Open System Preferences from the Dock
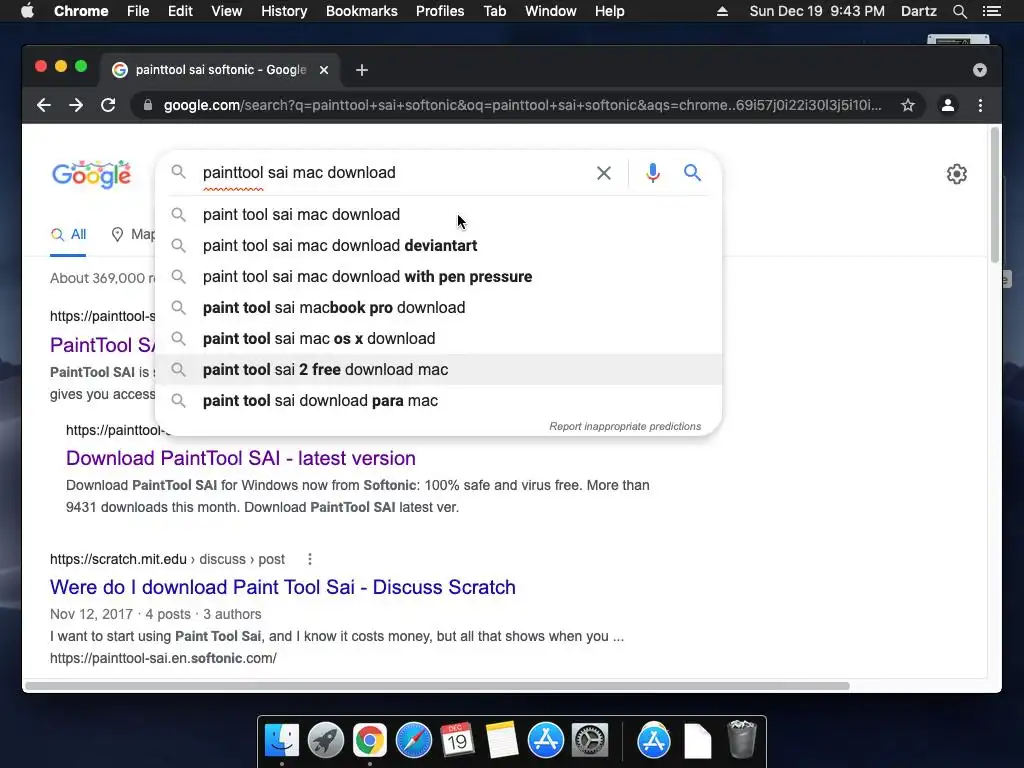 click(x=590, y=741)
